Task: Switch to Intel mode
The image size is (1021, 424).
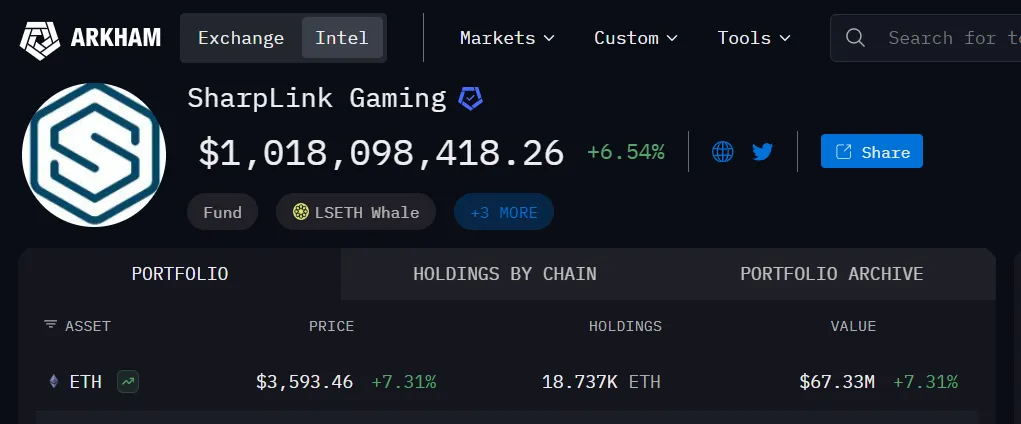Action: 342,38
